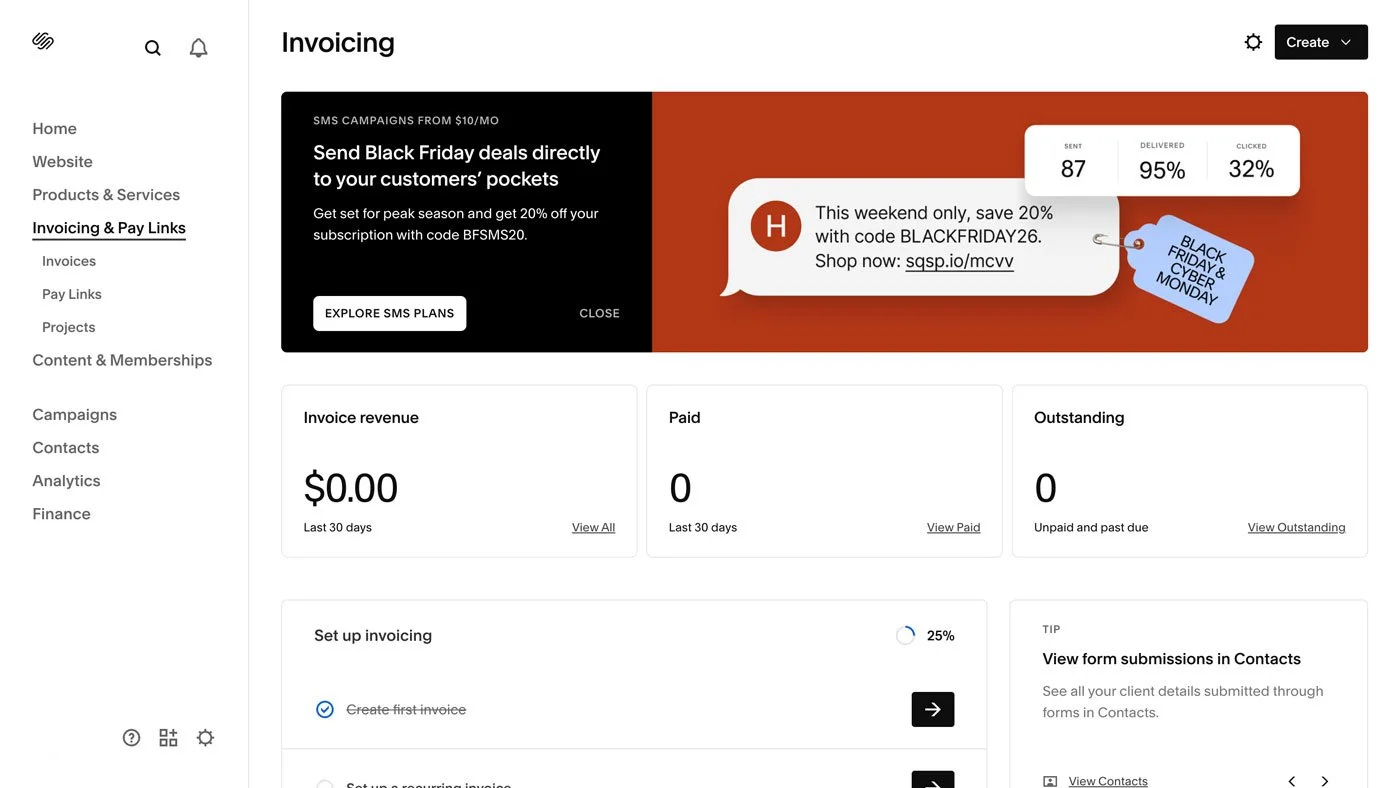Open Projects sub-item
The width and height of the screenshot is (1400, 788).
pyautogui.click(x=69, y=327)
